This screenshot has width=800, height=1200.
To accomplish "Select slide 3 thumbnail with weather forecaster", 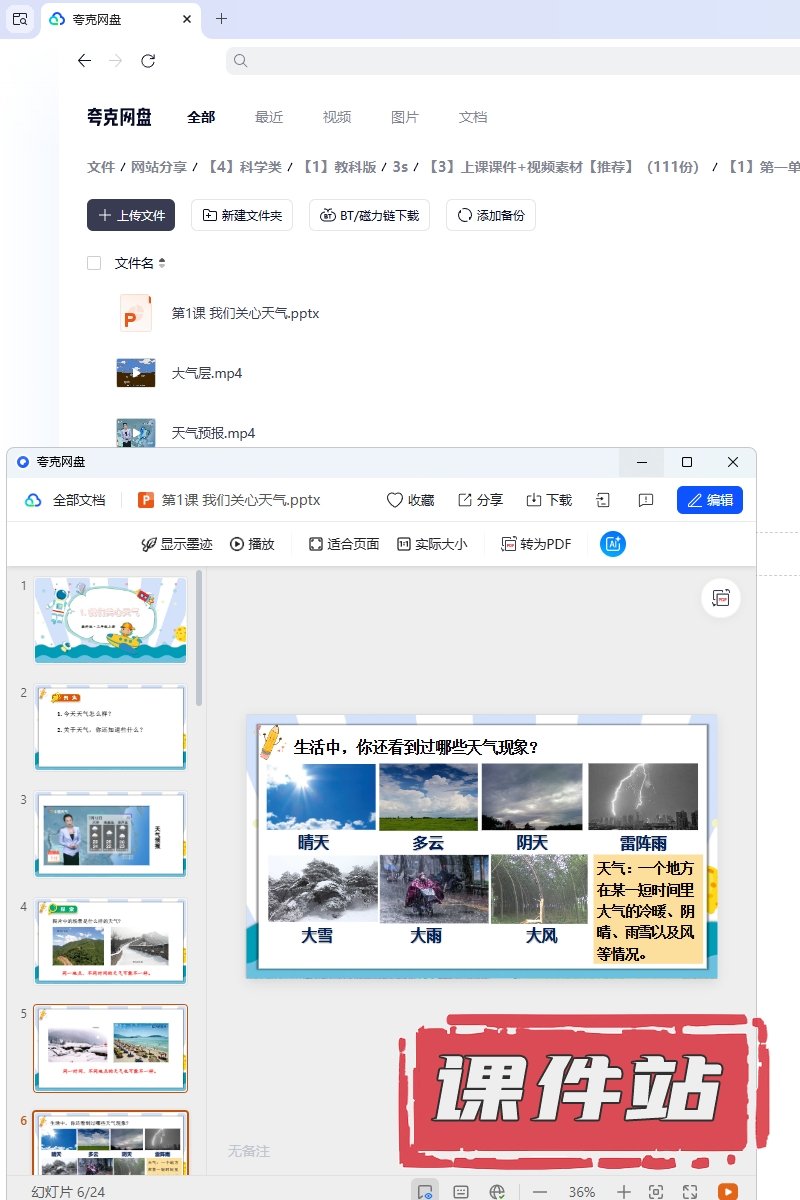I will pos(110,834).
